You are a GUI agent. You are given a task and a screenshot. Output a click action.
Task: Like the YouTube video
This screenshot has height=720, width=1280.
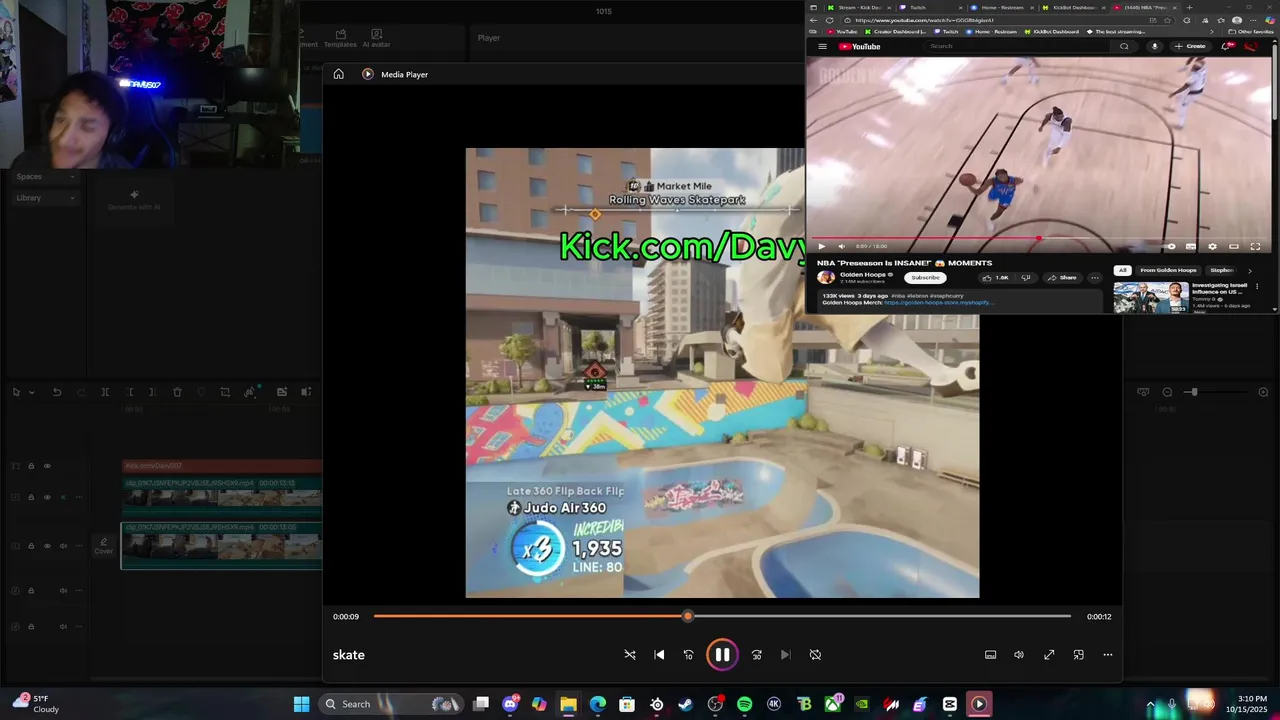[996, 277]
